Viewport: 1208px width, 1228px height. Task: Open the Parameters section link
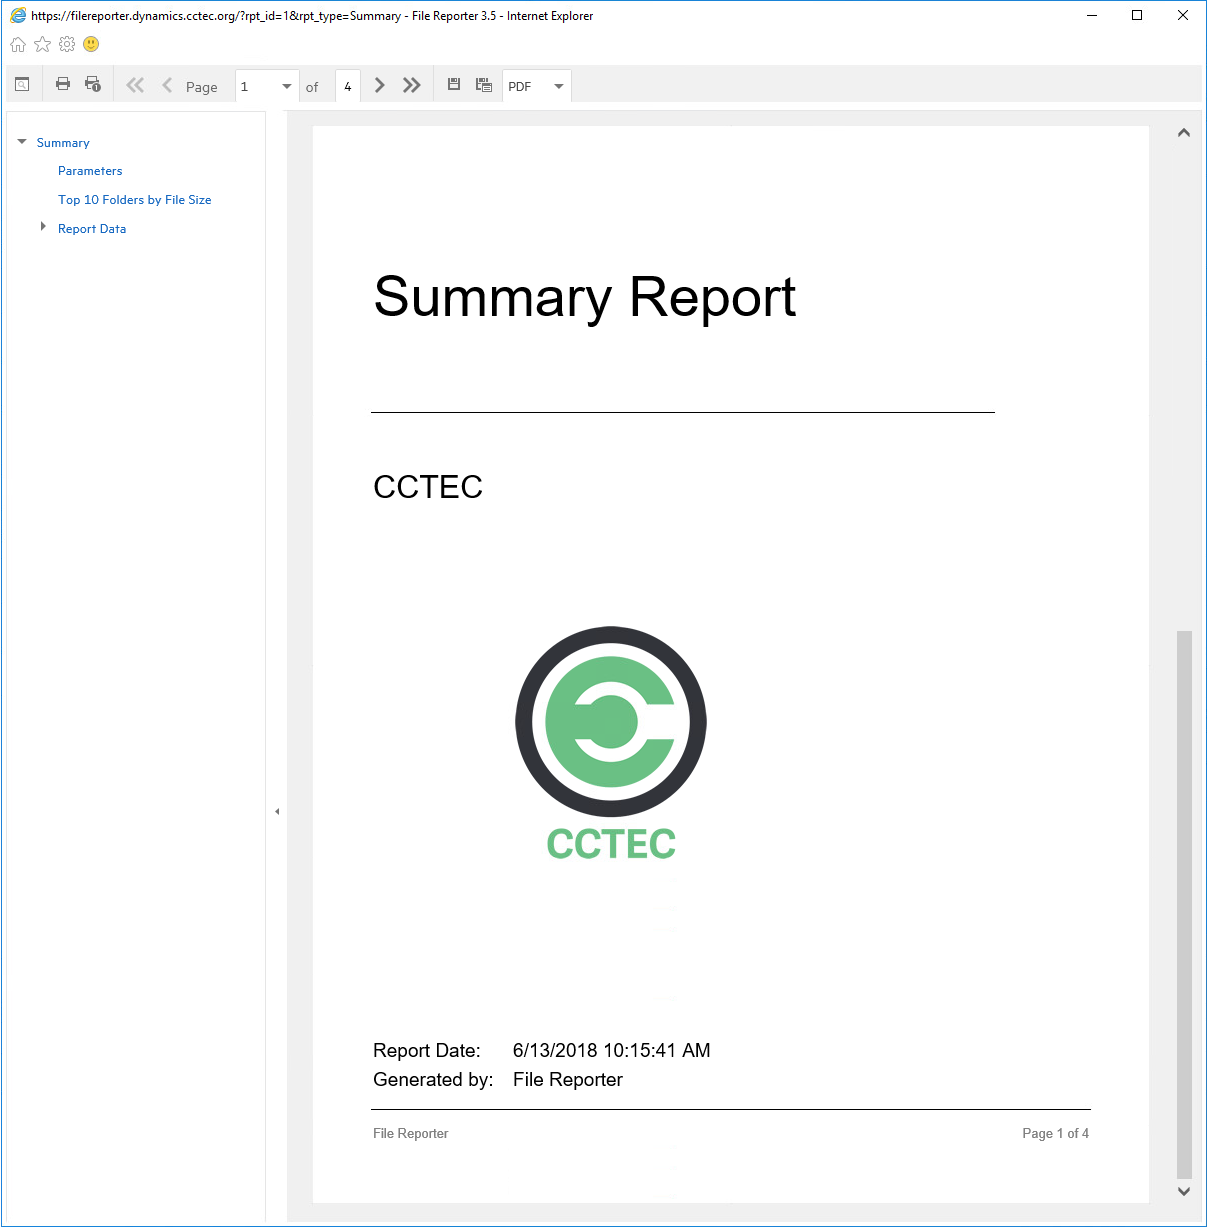[x=90, y=171]
